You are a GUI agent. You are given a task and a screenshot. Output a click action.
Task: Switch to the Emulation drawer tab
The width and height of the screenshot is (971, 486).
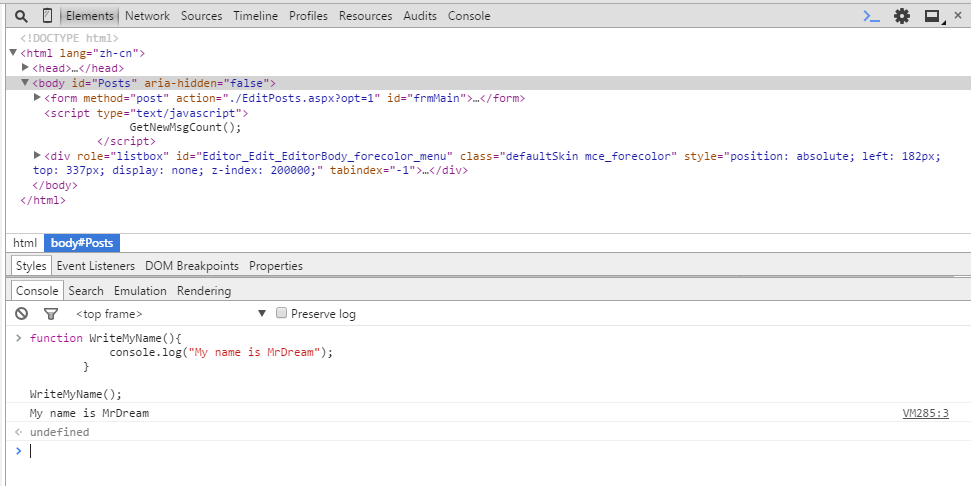tap(140, 291)
